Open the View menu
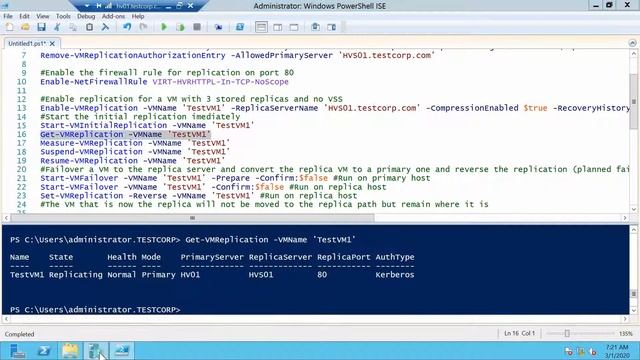The width and height of the screenshot is (640, 360). click(x=42, y=16)
